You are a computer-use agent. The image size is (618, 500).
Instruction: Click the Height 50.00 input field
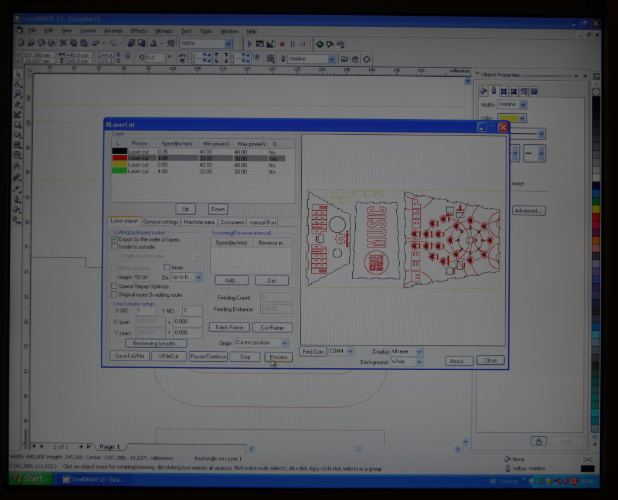[x=141, y=277]
